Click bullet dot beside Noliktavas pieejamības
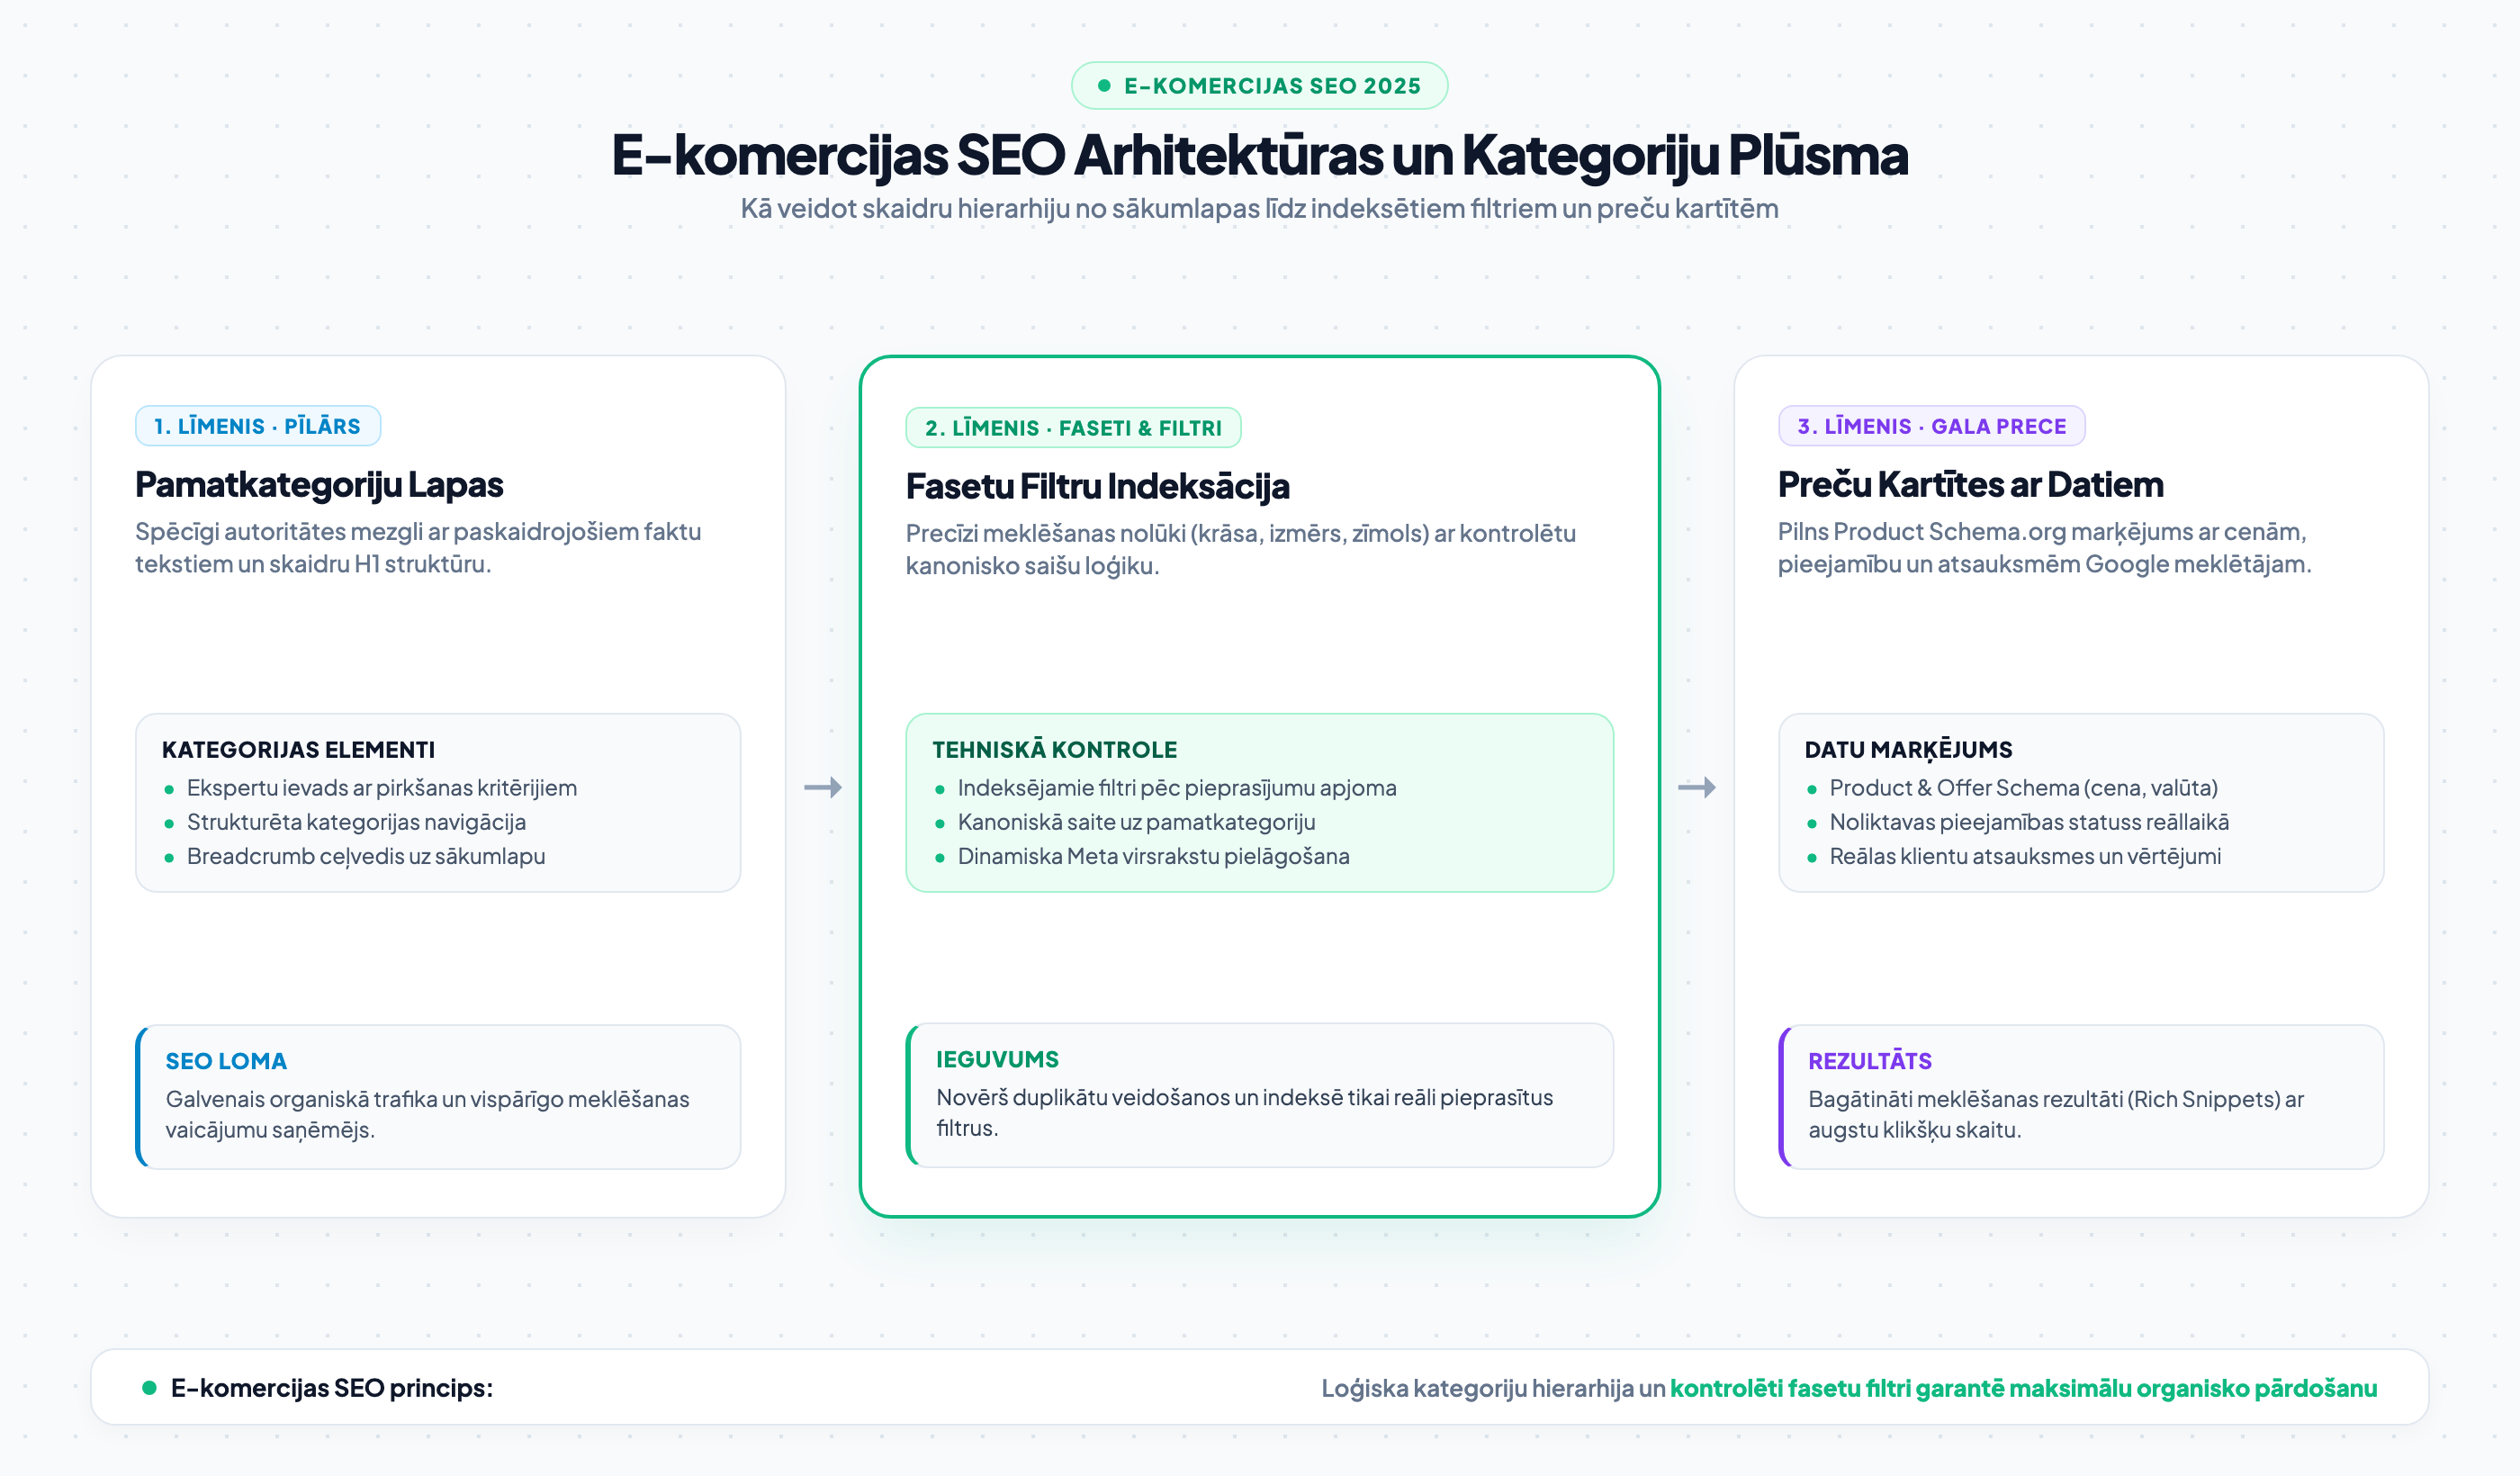2520x1476 pixels. tap(1812, 824)
